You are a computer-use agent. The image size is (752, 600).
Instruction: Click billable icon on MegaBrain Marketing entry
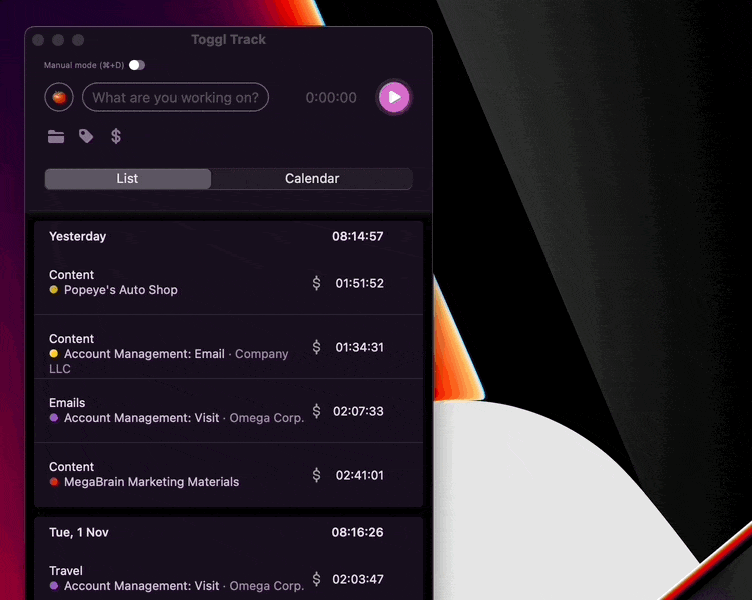[317, 475]
